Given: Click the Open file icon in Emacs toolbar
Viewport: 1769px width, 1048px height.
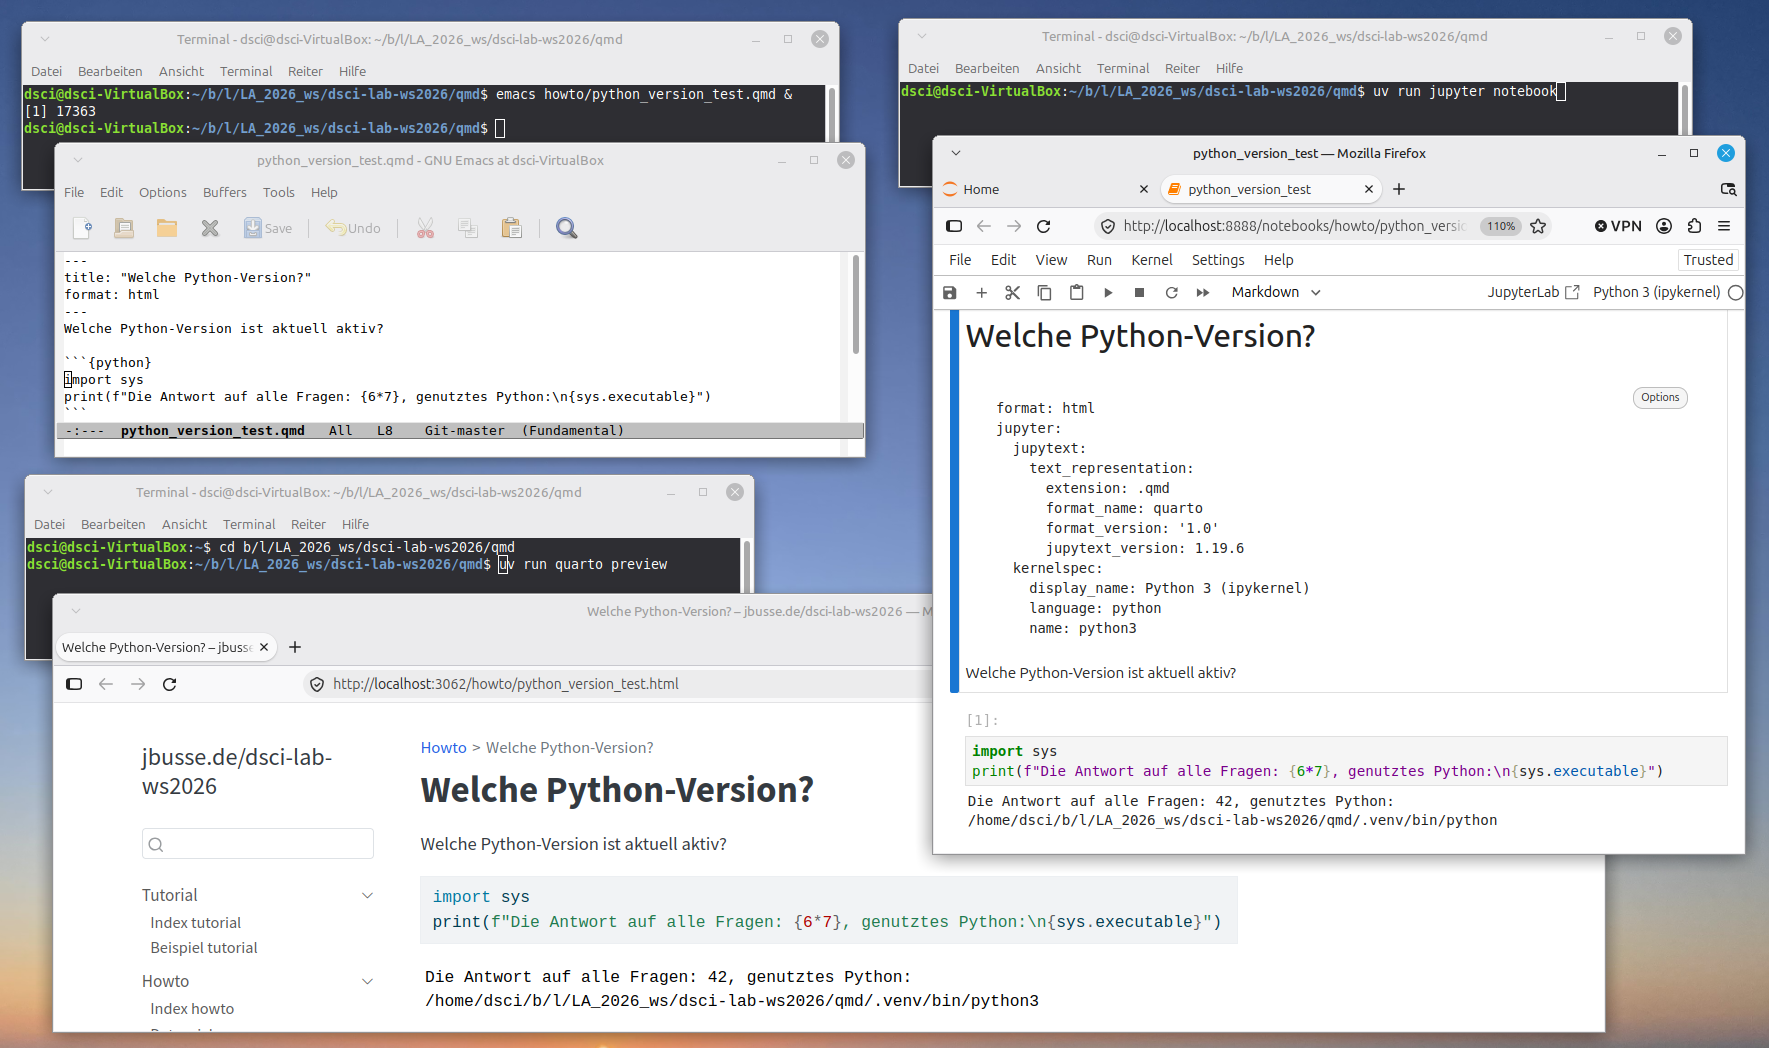Looking at the screenshot, I should click(x=124, y=228).
